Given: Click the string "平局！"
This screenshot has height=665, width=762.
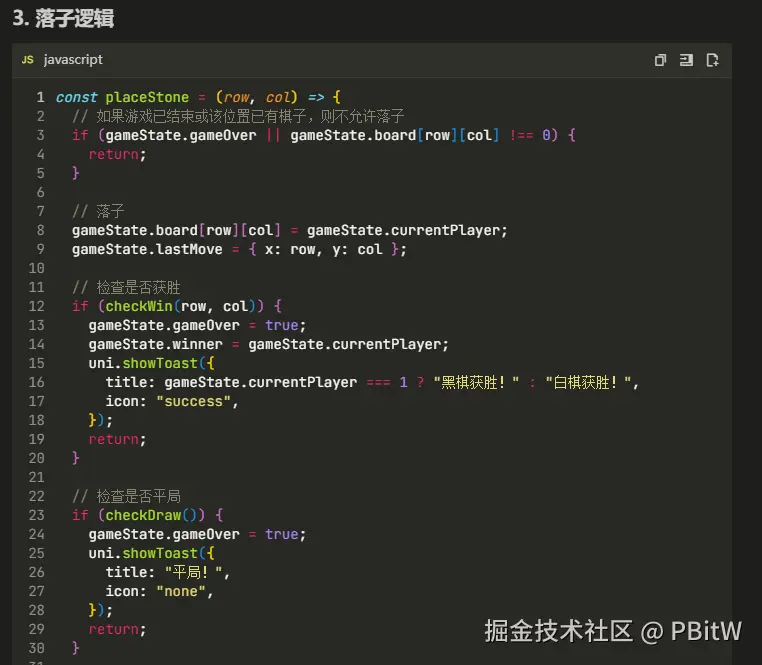Looking at the screenshot, I should 193,572.
